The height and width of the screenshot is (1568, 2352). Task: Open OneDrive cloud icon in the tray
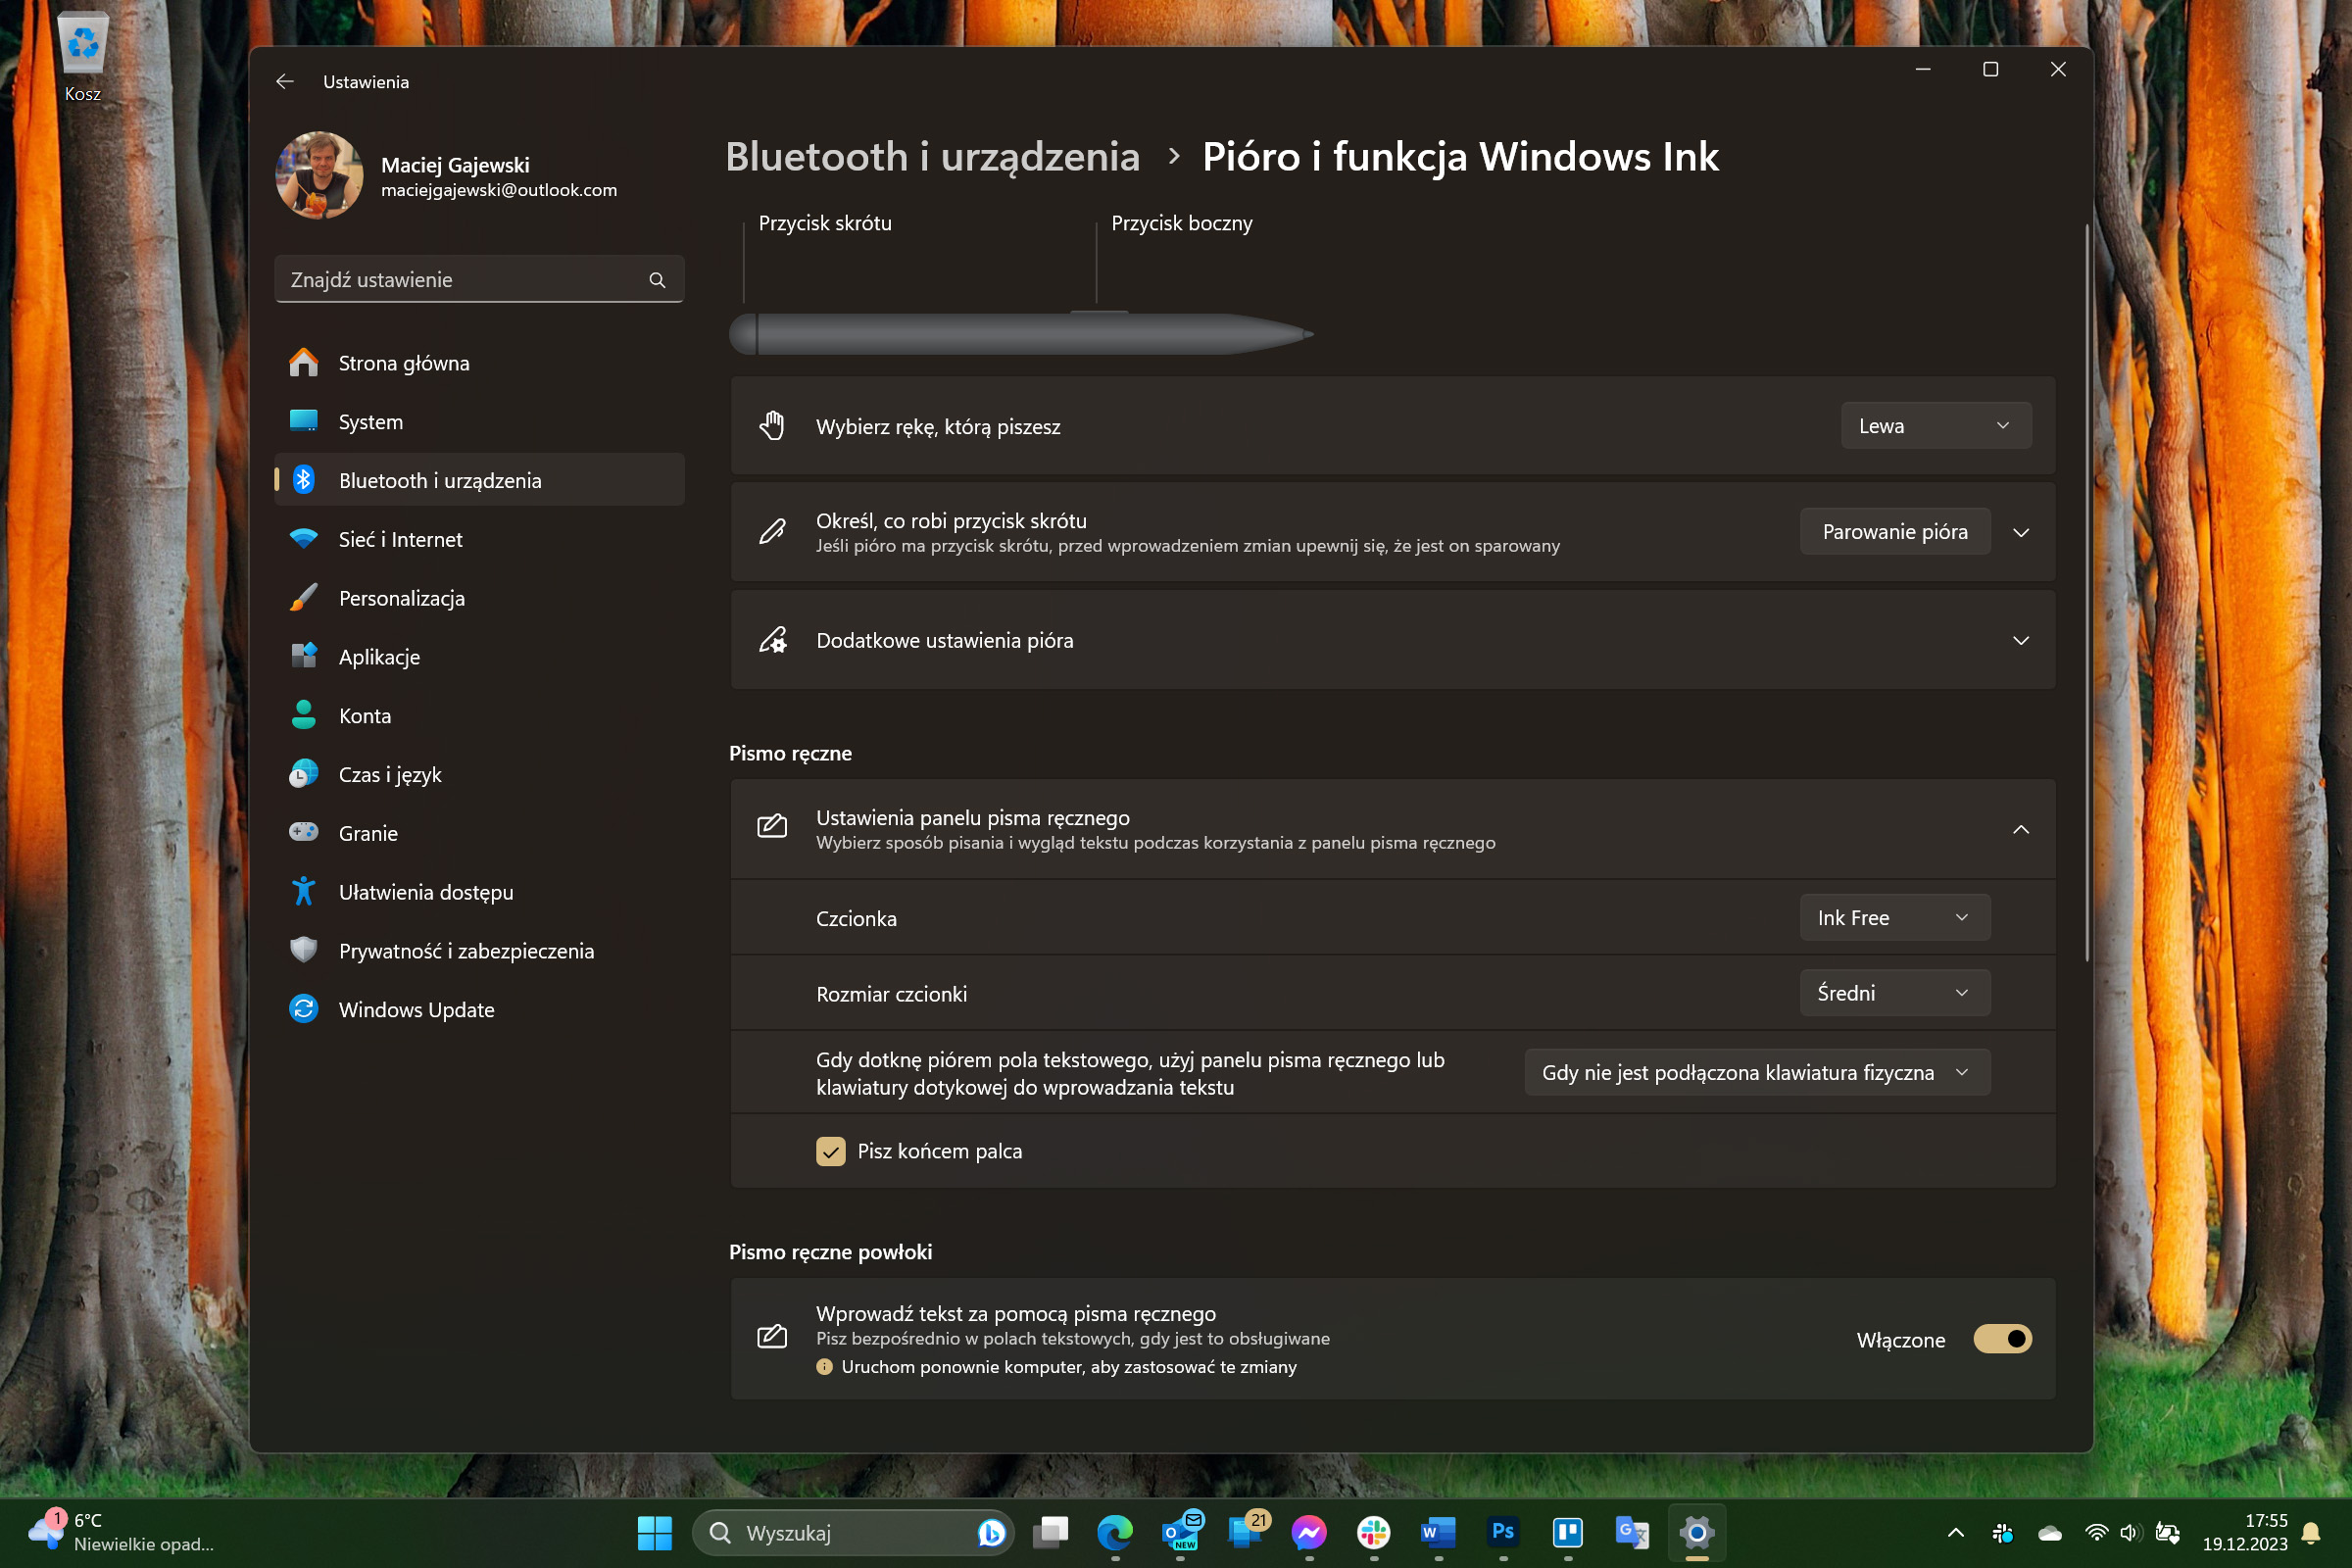click(2050, 1533)
